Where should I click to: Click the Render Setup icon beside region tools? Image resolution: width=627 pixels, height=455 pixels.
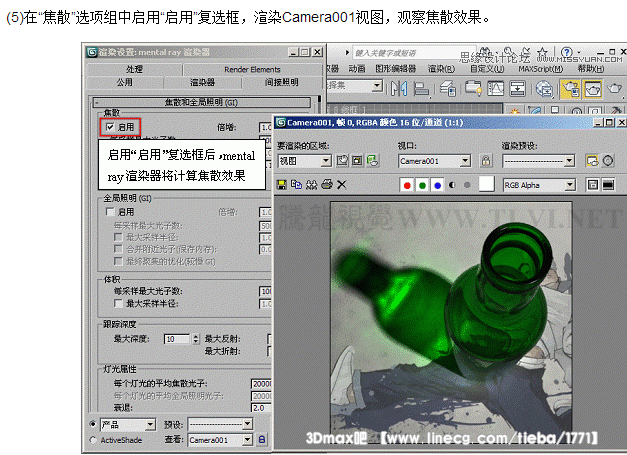point(372,161)
